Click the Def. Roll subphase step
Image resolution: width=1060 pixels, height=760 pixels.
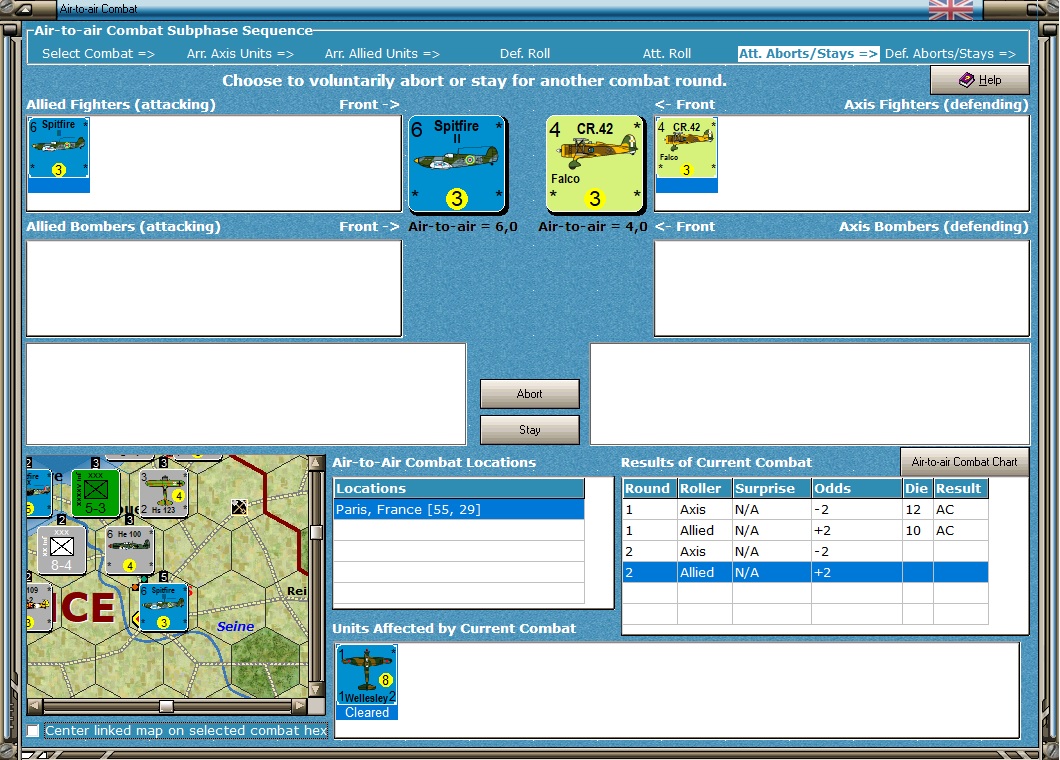tap(525, 53)
